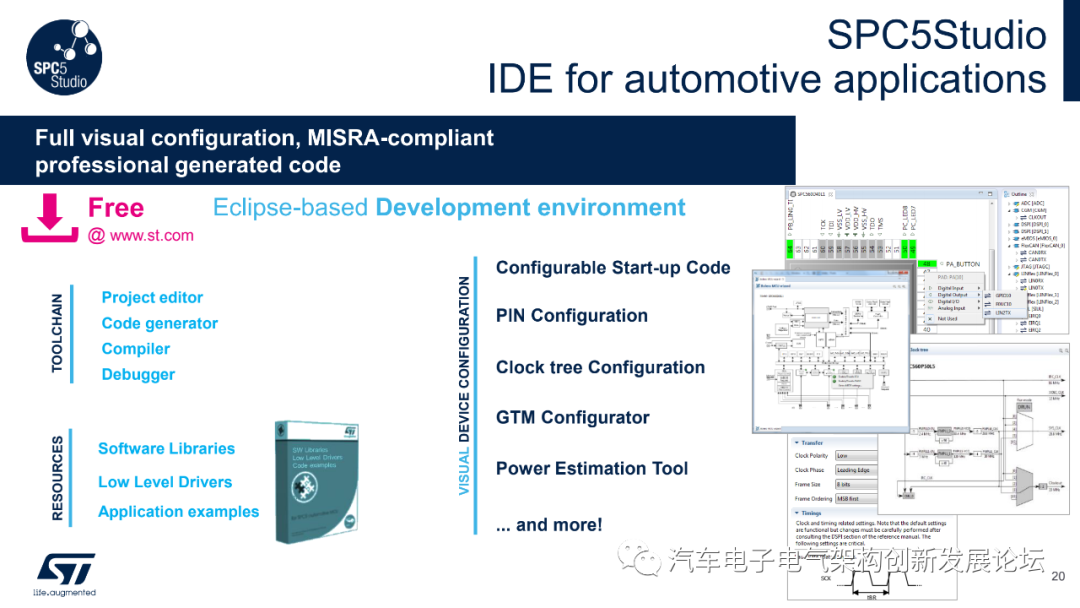Image resolution: width=1080 pixels, height=608 pixels.
Task: Expand the ADC node in Outline
Action: pos(1009,204)
